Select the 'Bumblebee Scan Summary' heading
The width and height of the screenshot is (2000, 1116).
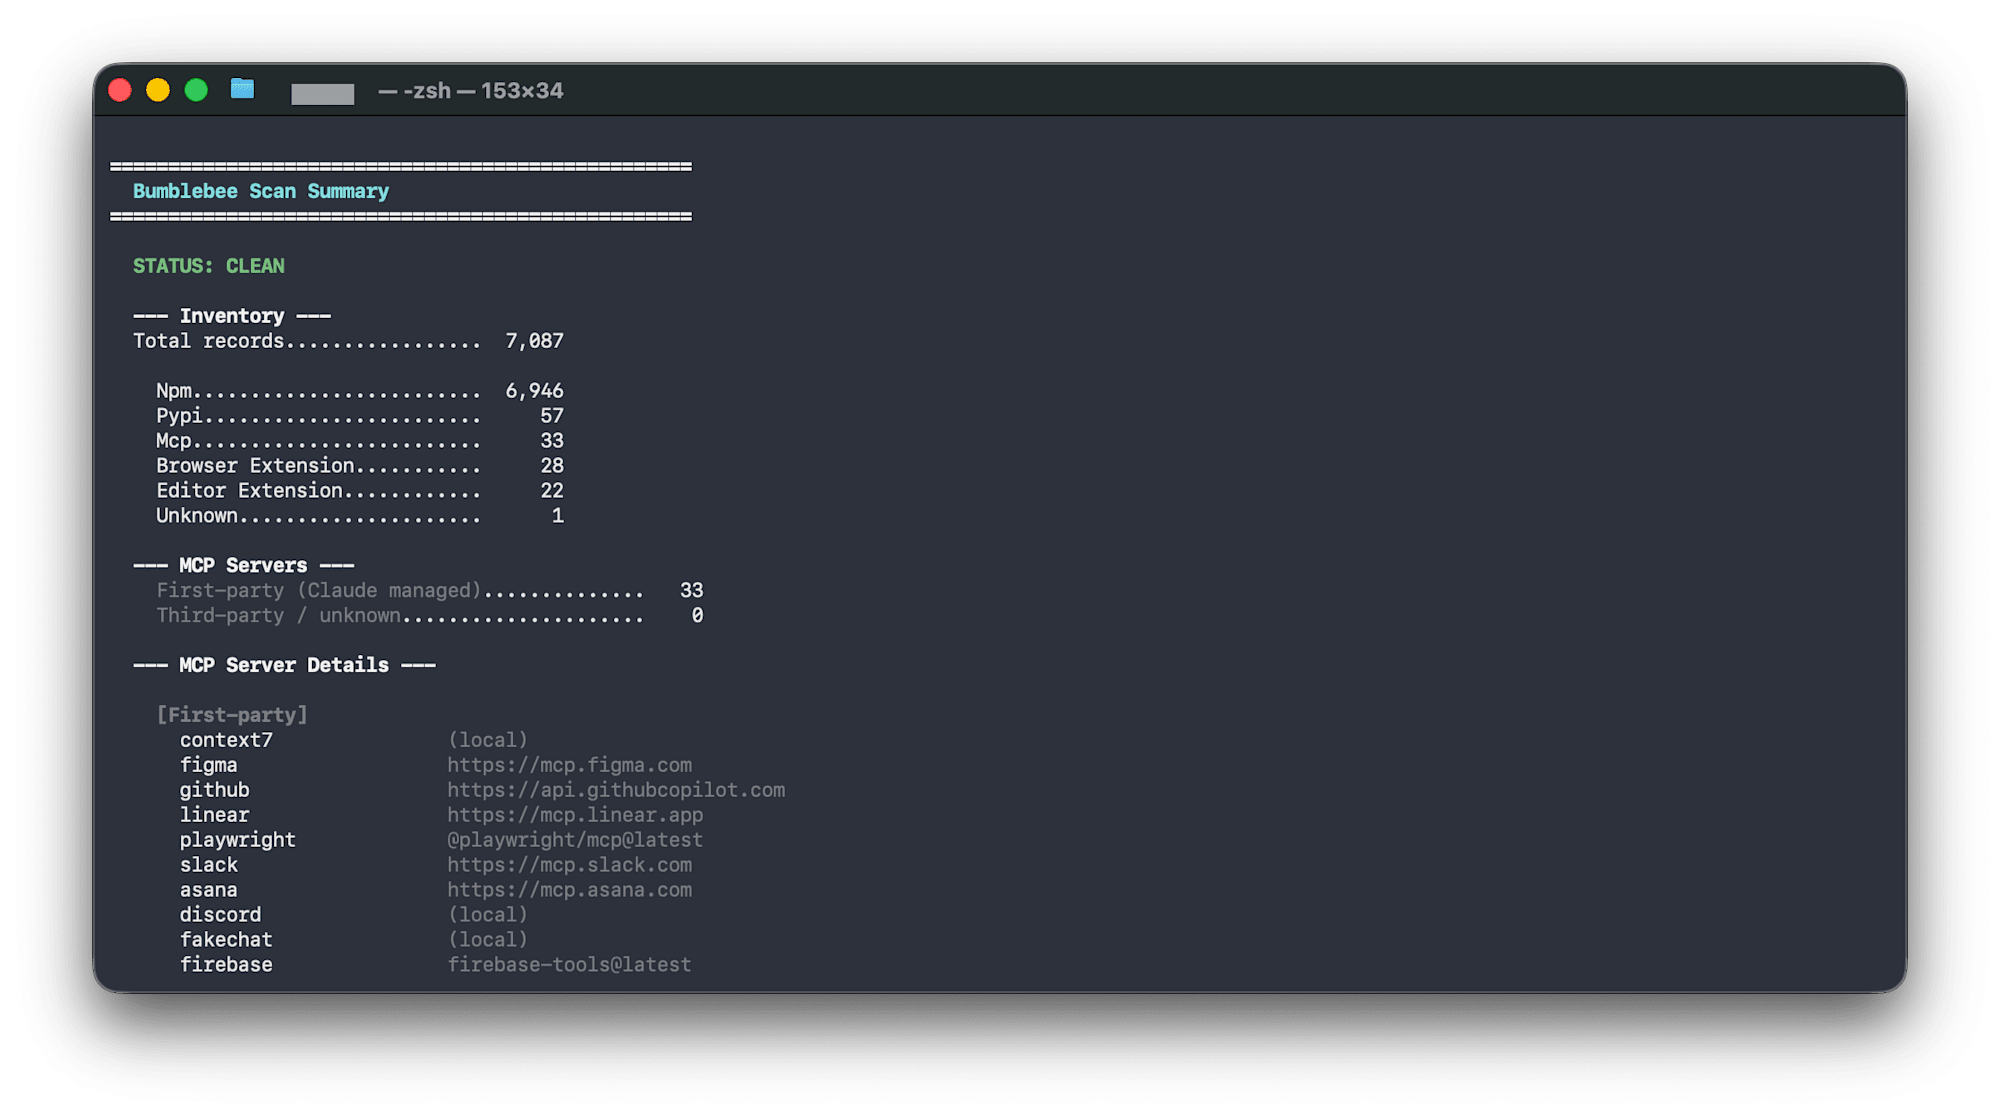tap(261, 191)
